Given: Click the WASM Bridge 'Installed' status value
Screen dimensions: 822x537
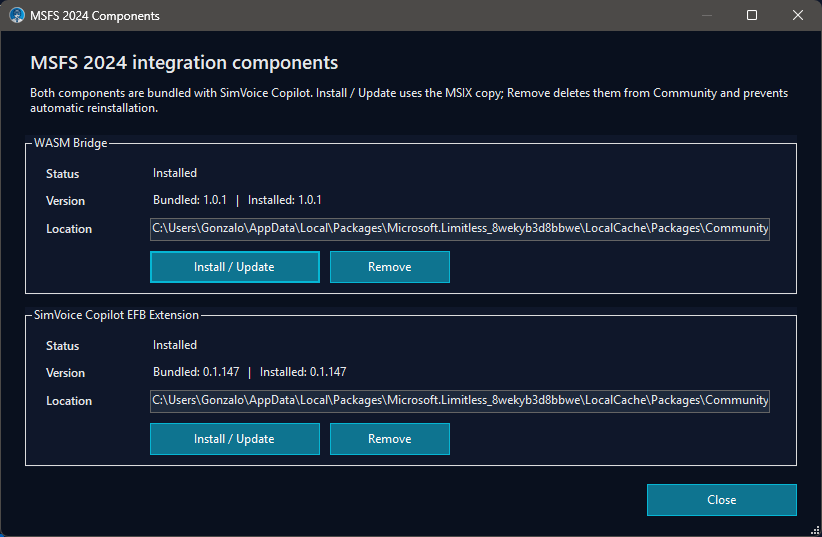Looking at the screenshot, I should pyautogui.click(x=175, y=173).
